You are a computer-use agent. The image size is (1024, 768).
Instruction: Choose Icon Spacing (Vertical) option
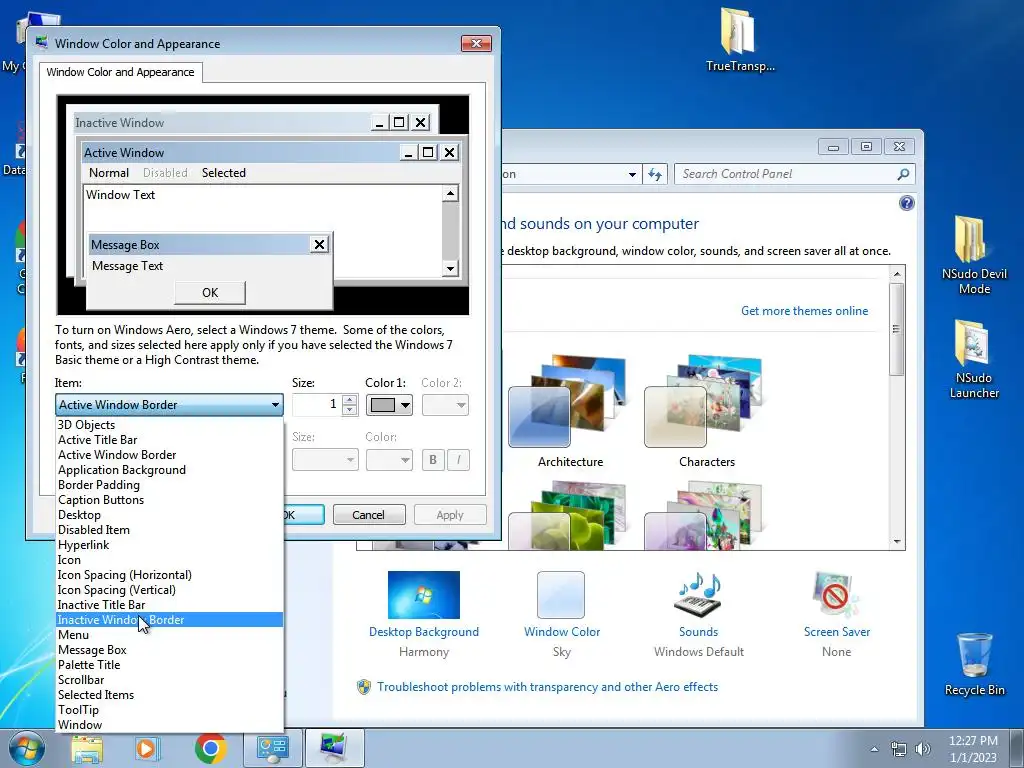tap(169, 590)
